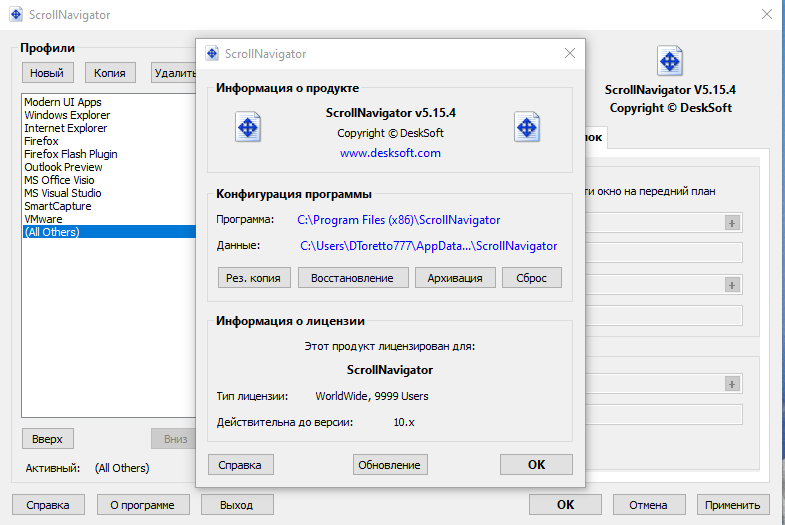Image resolution: width=785 pixels, height=525 pixels.
Task: Click the topmost input field beside plus button
Action: point(663,223)
